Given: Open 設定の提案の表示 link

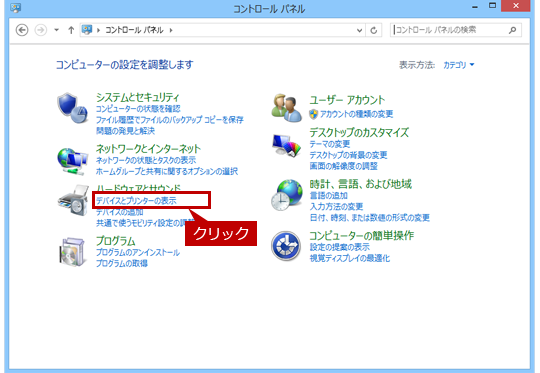Looking at the screenshot, I should (x=340, y=247).
